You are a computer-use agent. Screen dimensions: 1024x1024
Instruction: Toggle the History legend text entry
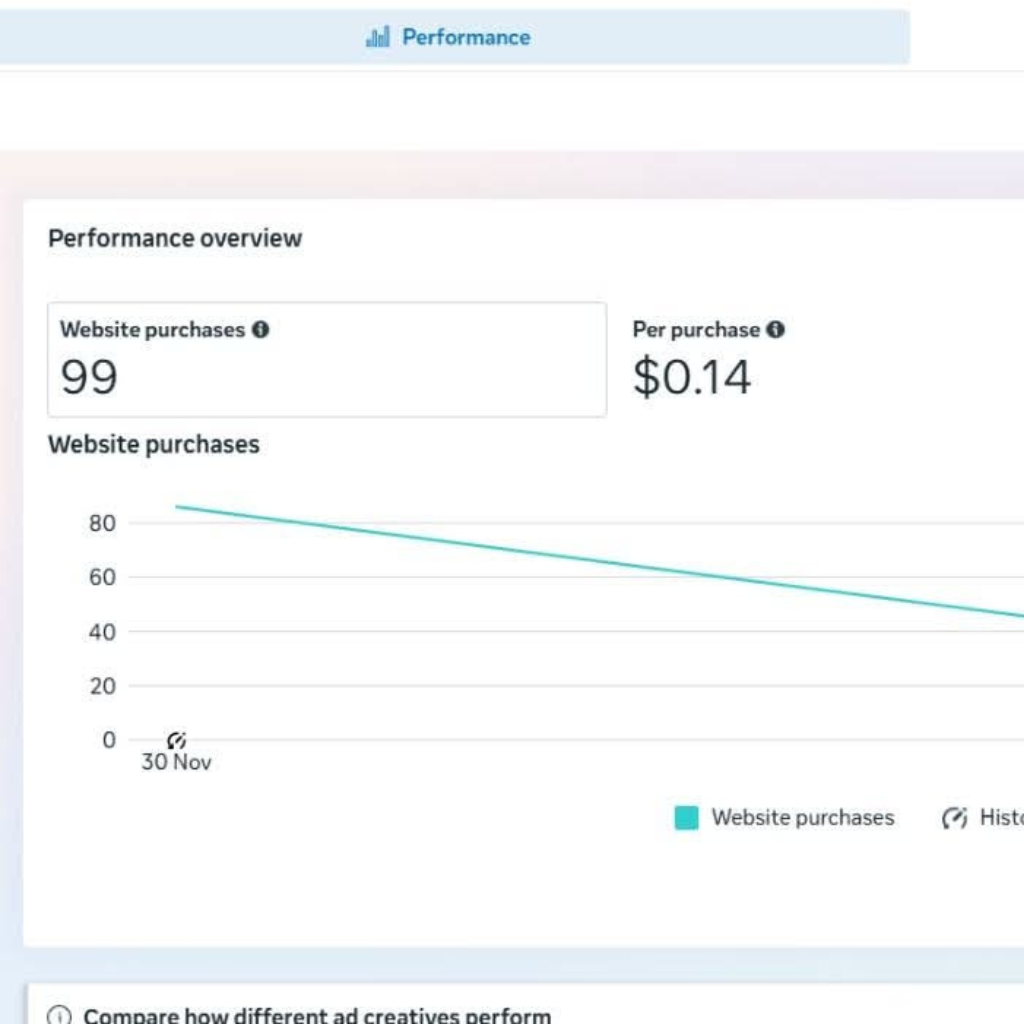pyautogui.click(x=1000, y=818)
